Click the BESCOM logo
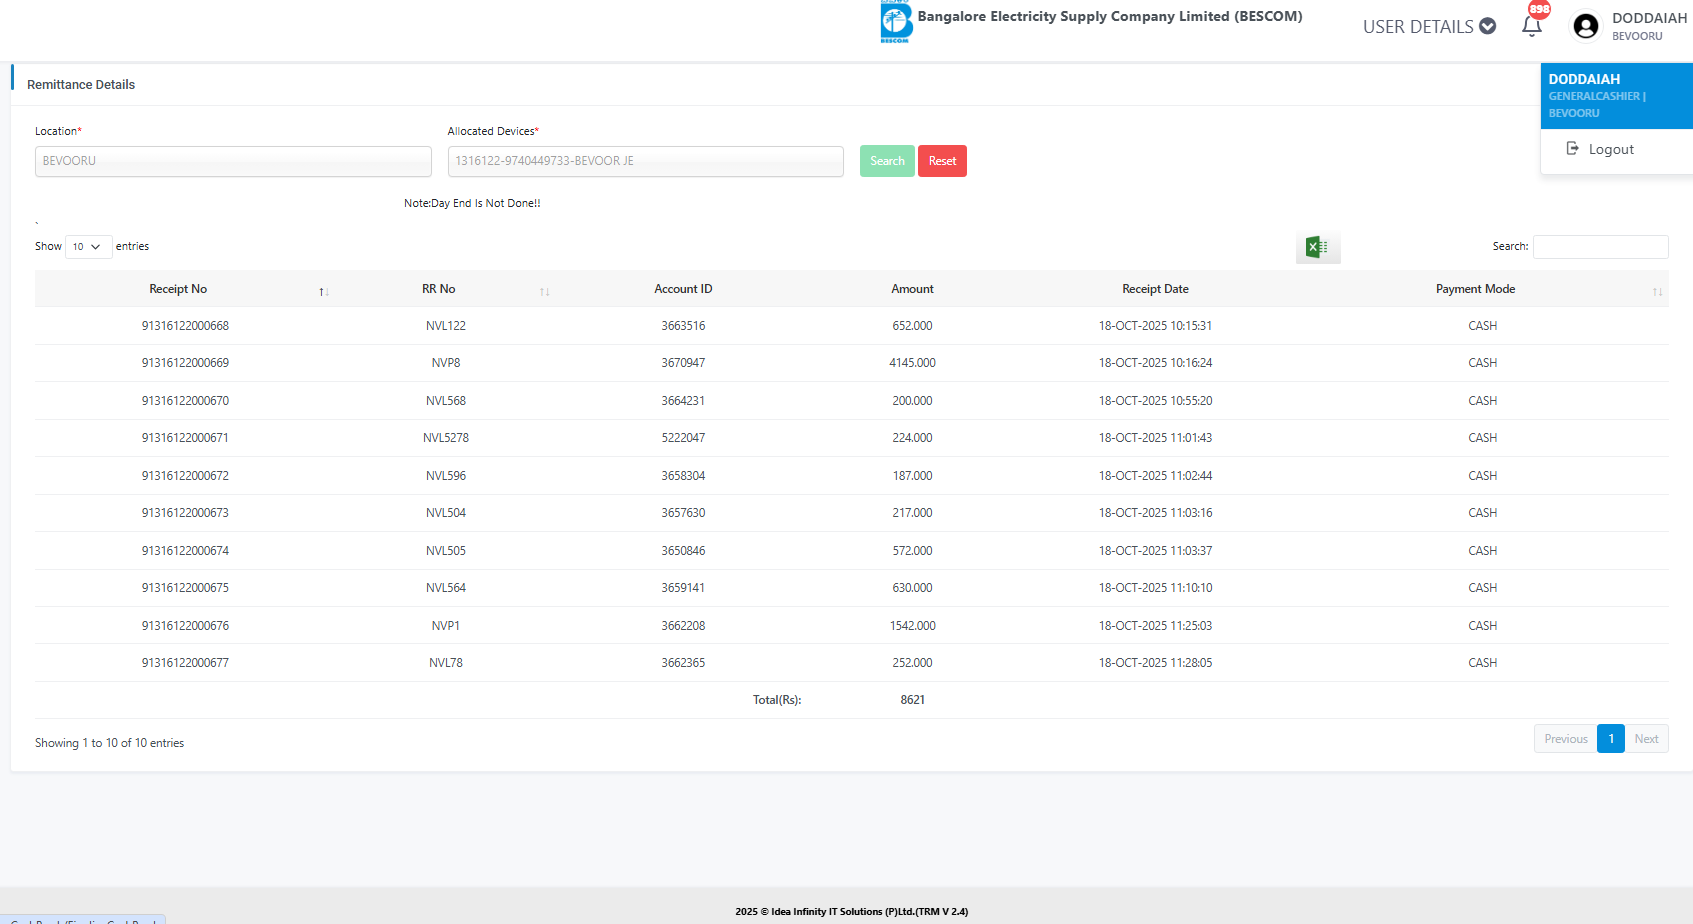The width and height of the screenshot is (1693, 924). pyautogui.click(x=895, y=22)
